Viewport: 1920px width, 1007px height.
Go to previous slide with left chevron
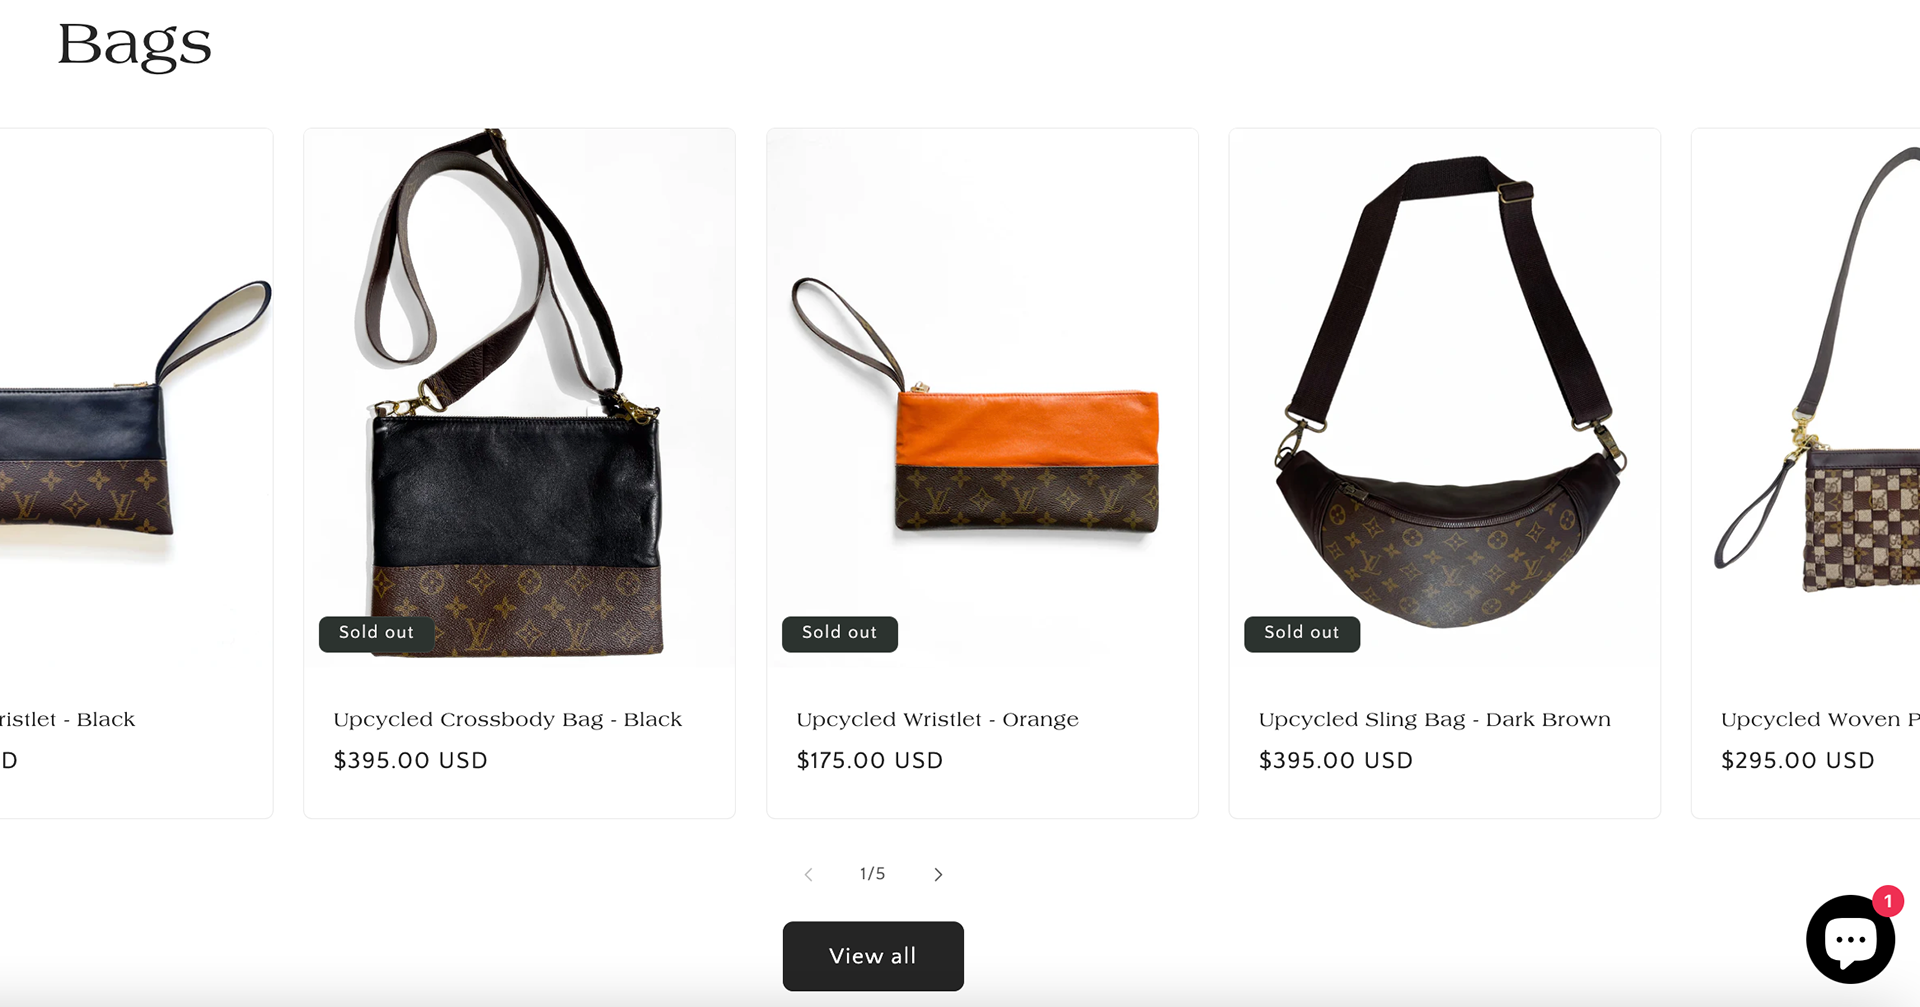[x=808, y=874]
